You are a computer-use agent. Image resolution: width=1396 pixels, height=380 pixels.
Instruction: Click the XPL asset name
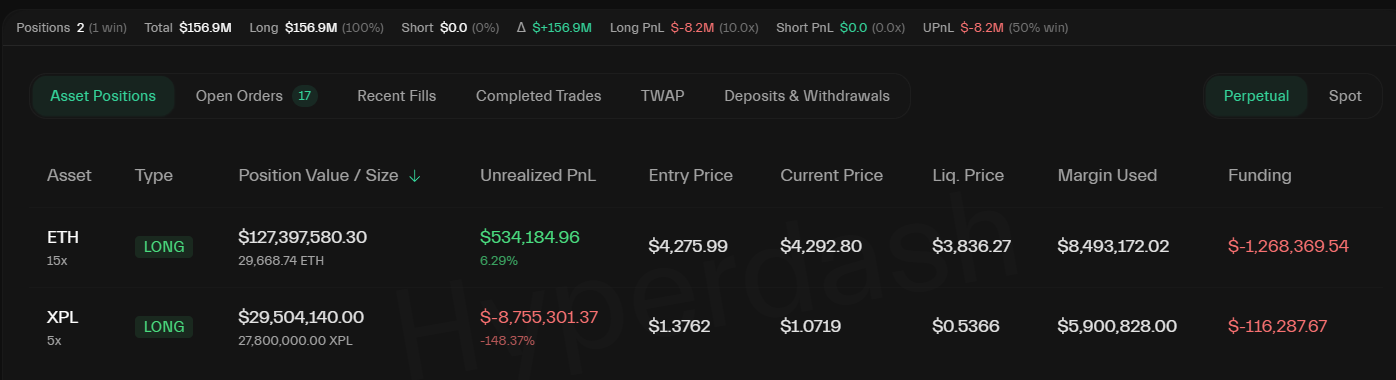62,317
